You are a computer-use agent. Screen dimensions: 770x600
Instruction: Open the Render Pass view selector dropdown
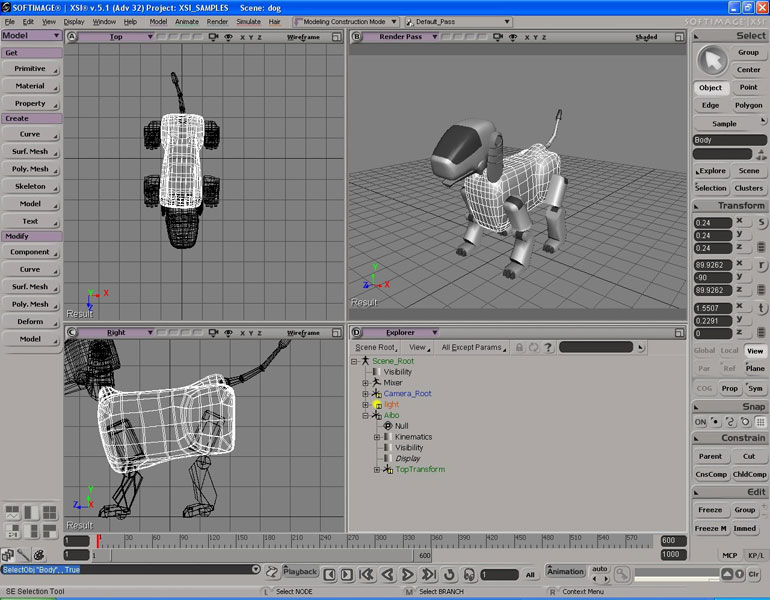coord(401,37)
